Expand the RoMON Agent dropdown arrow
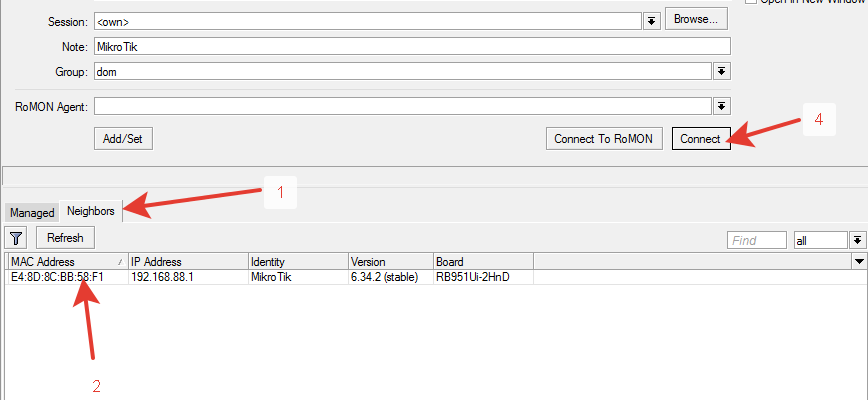 721,106
